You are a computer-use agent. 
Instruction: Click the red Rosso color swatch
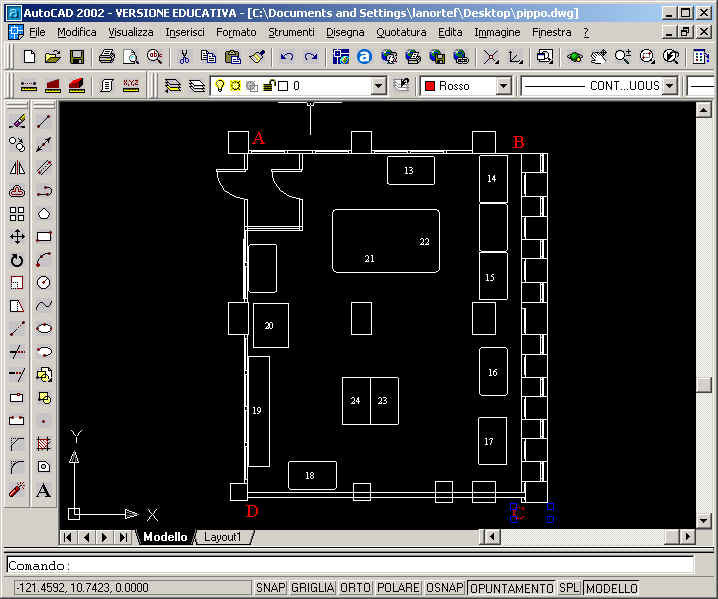point(430,86)
